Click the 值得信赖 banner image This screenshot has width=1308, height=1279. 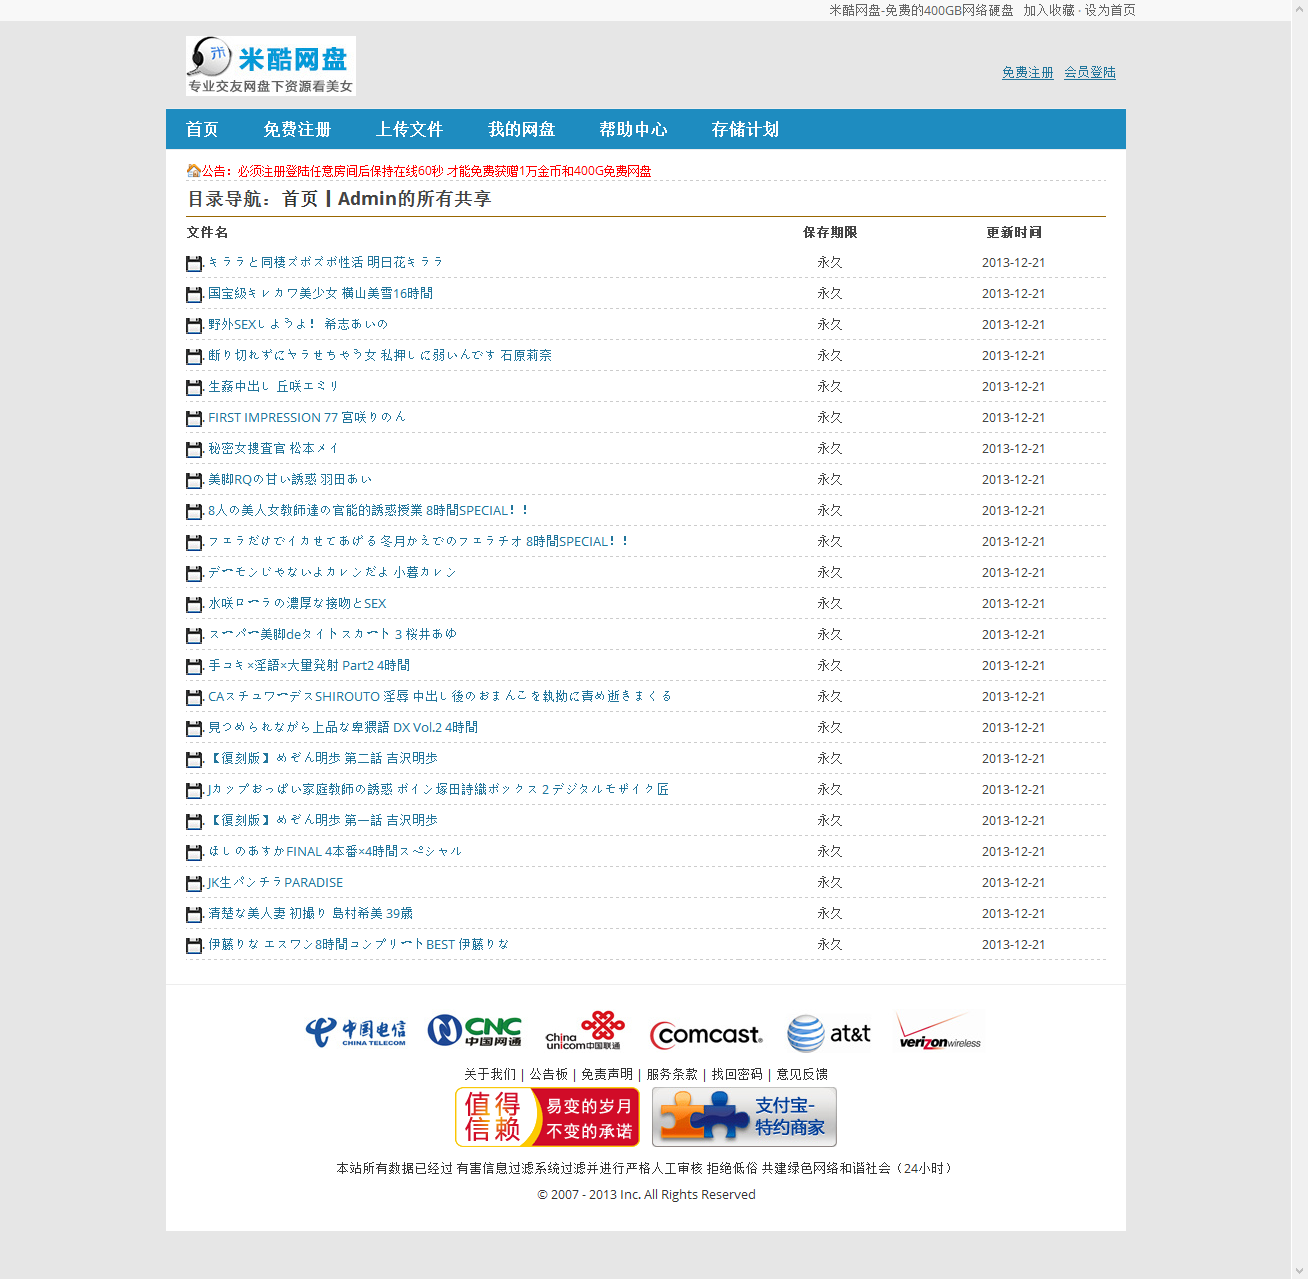pos(547,1117)
